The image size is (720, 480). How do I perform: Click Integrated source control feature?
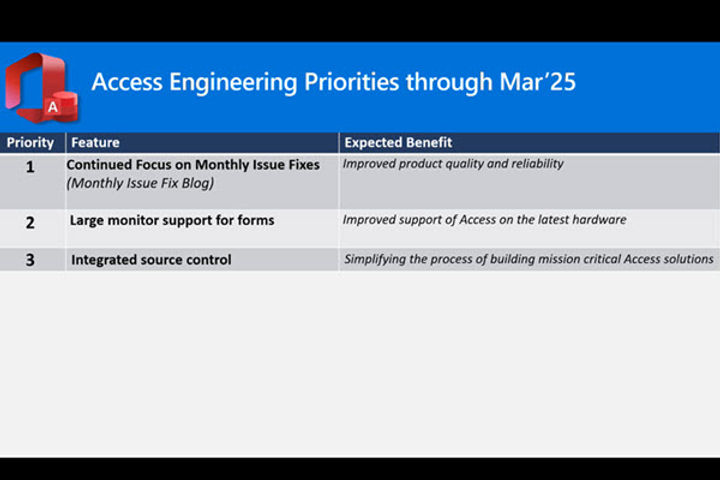[151, 260]
